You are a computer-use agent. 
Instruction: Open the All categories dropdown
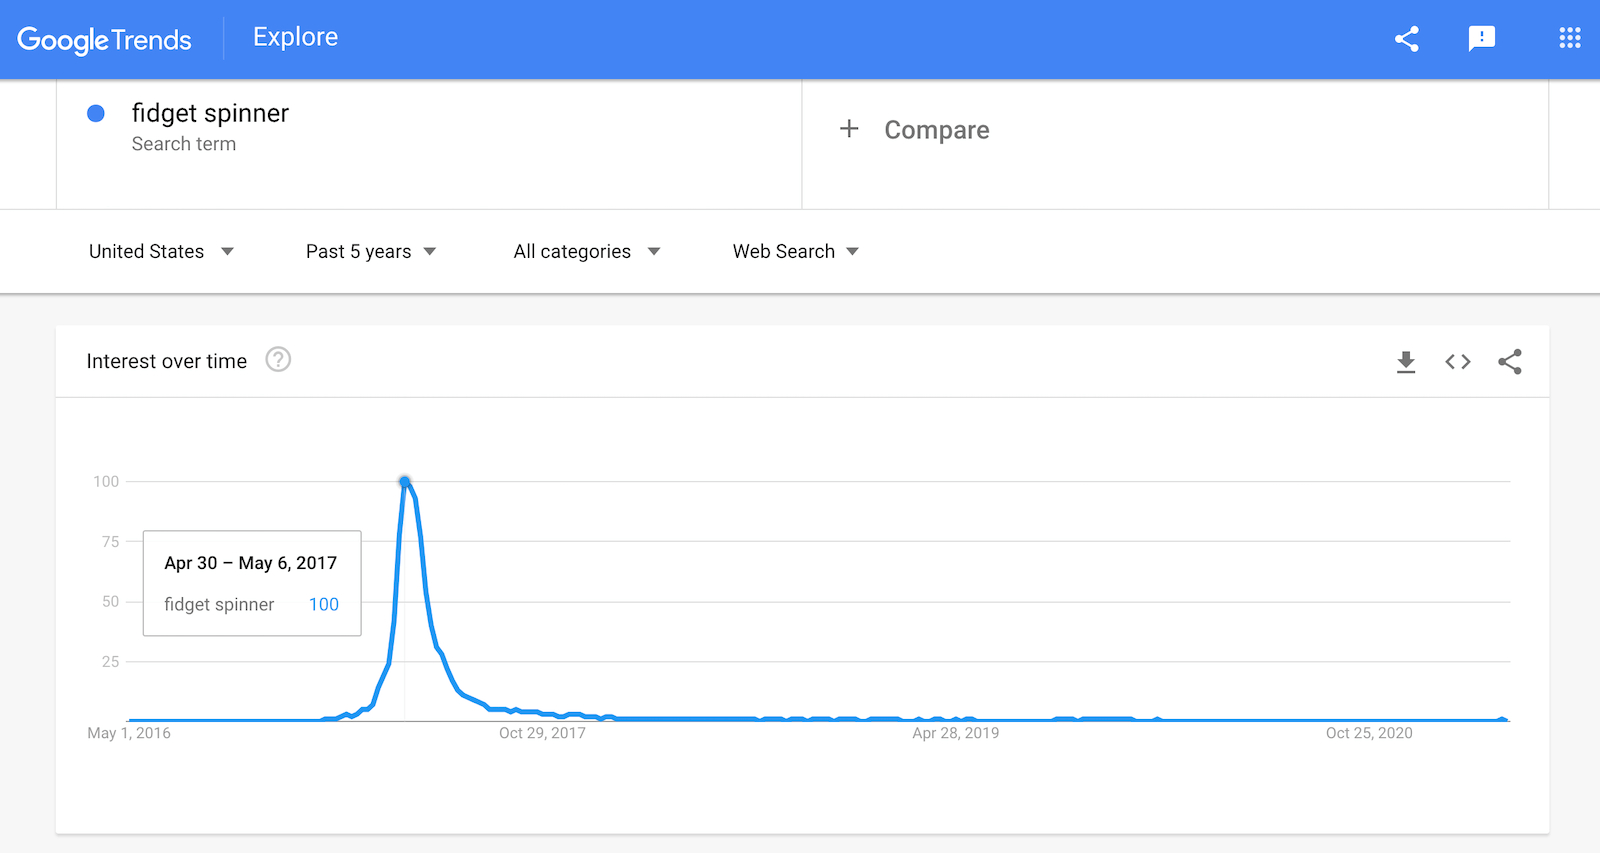(587, 251)
